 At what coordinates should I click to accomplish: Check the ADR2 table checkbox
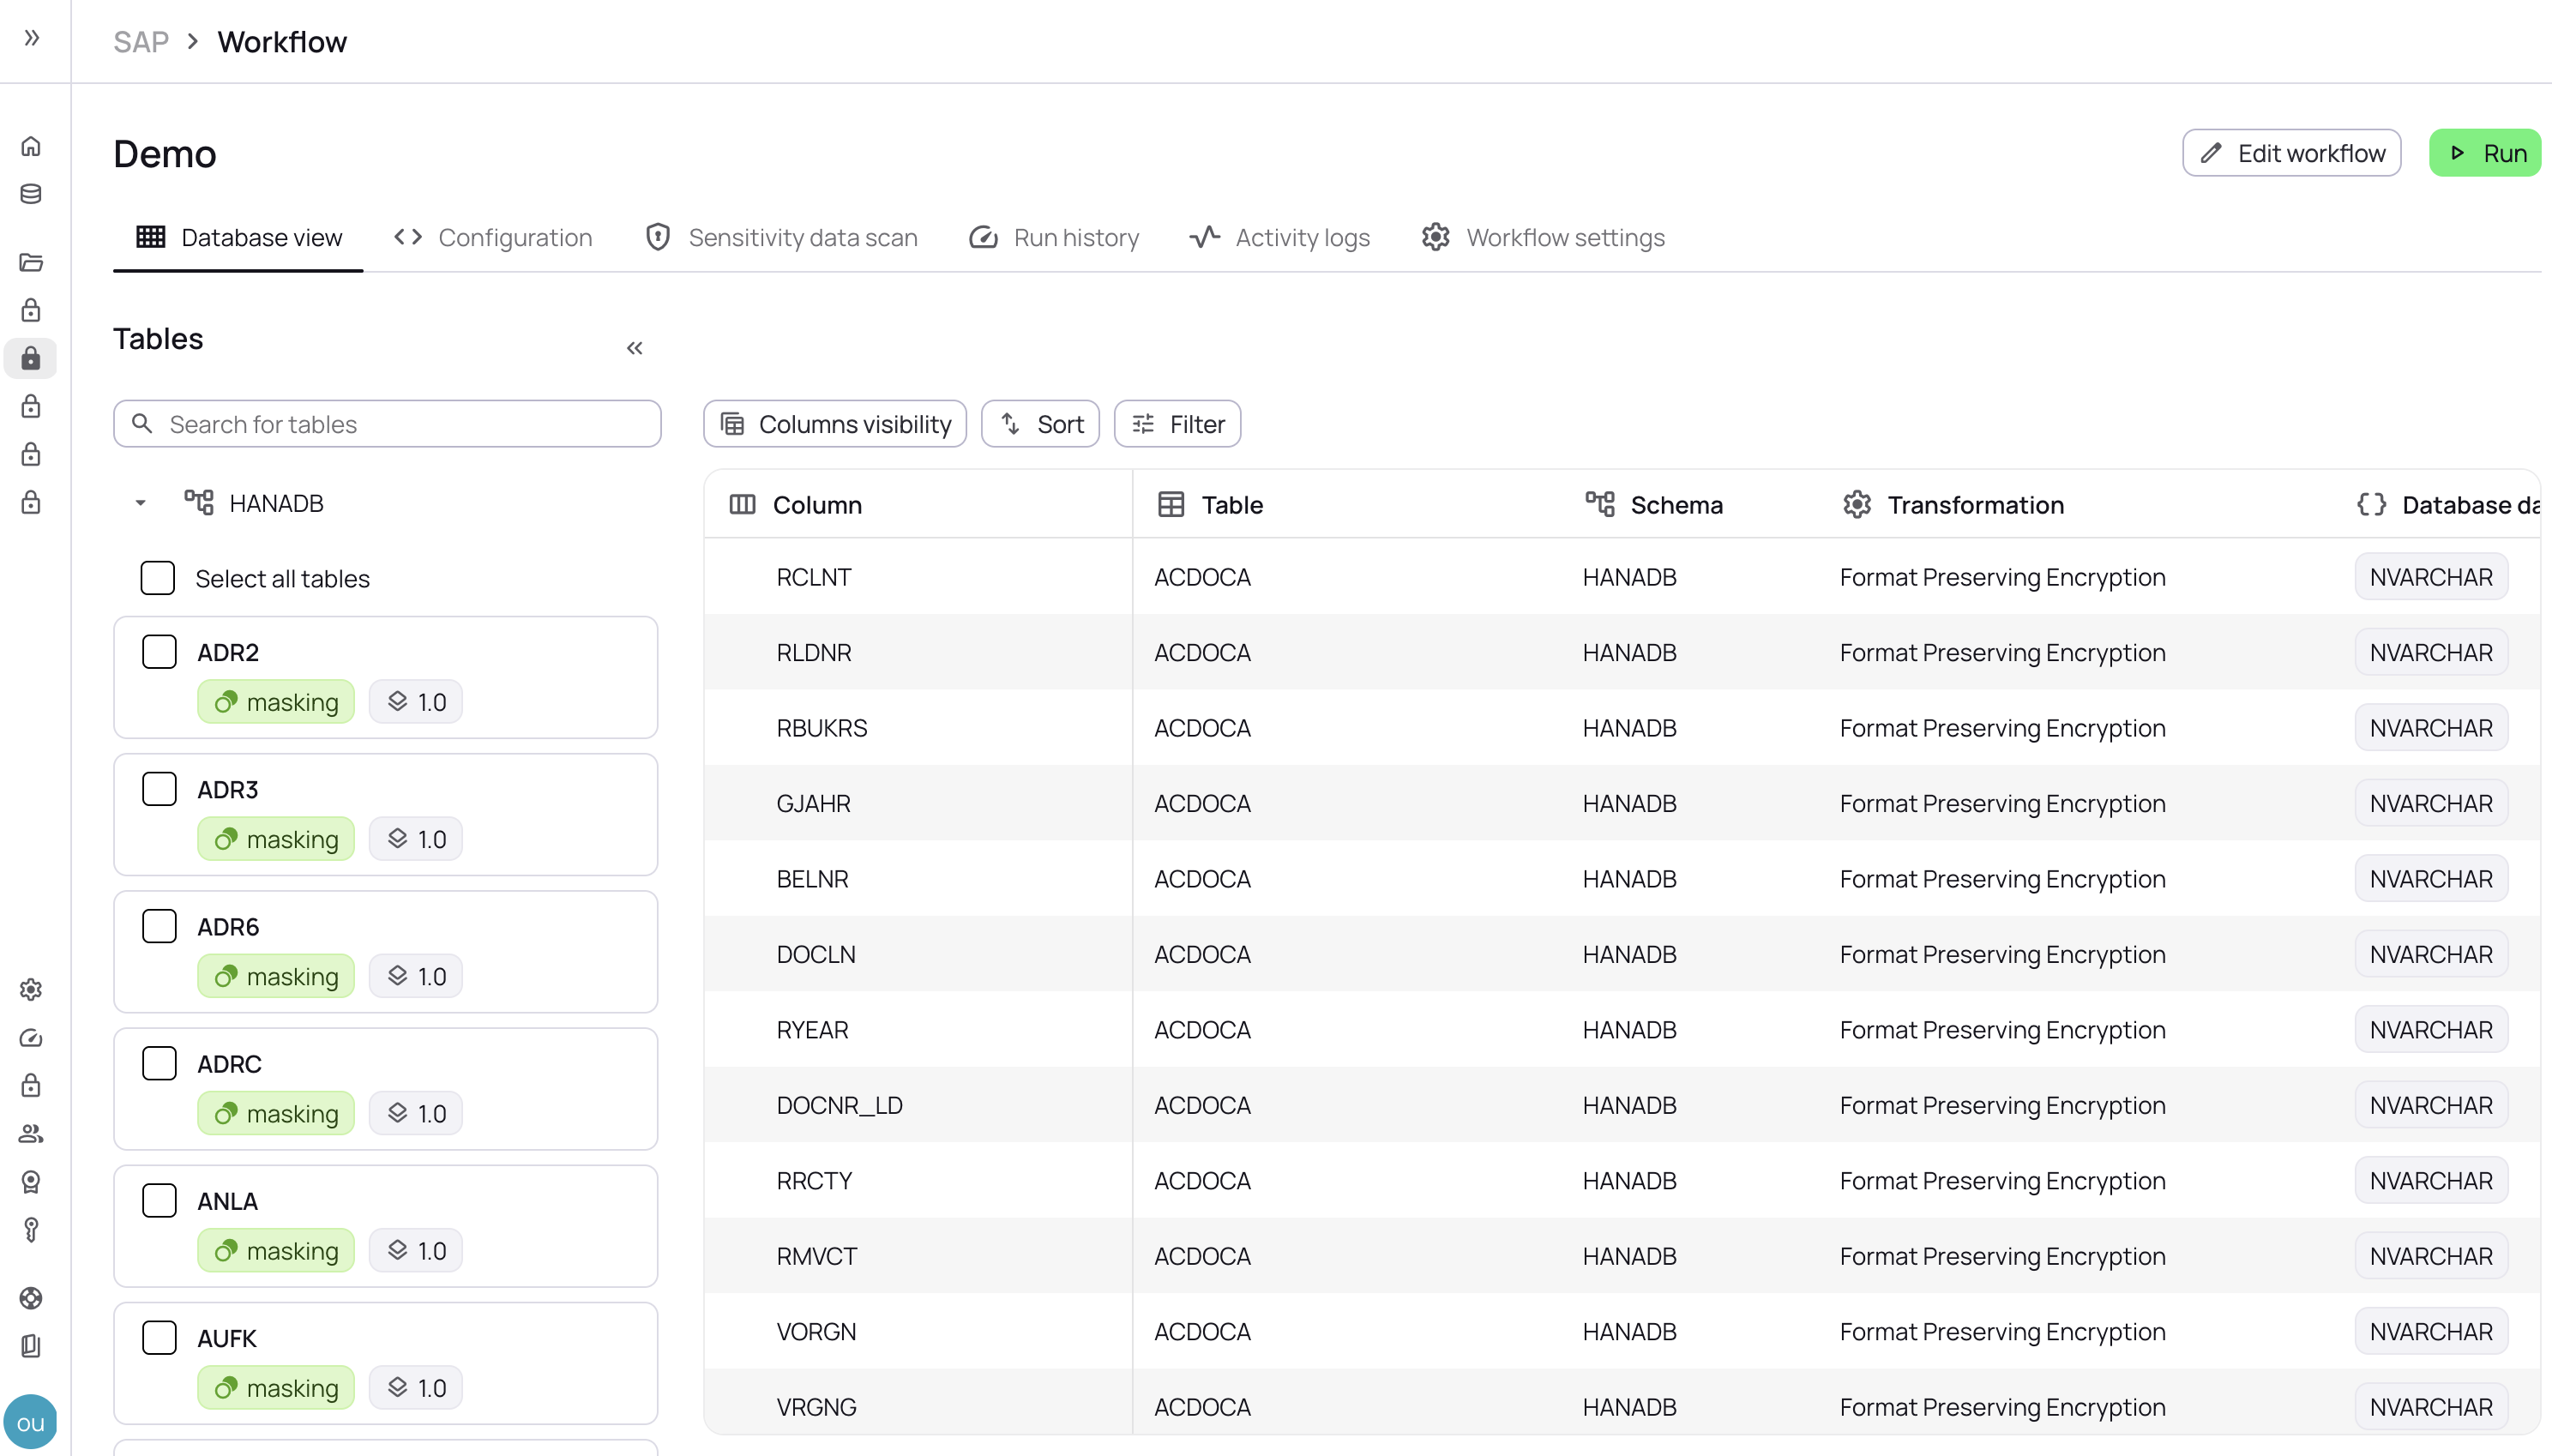pyautogui.click(x=159, y=651)
